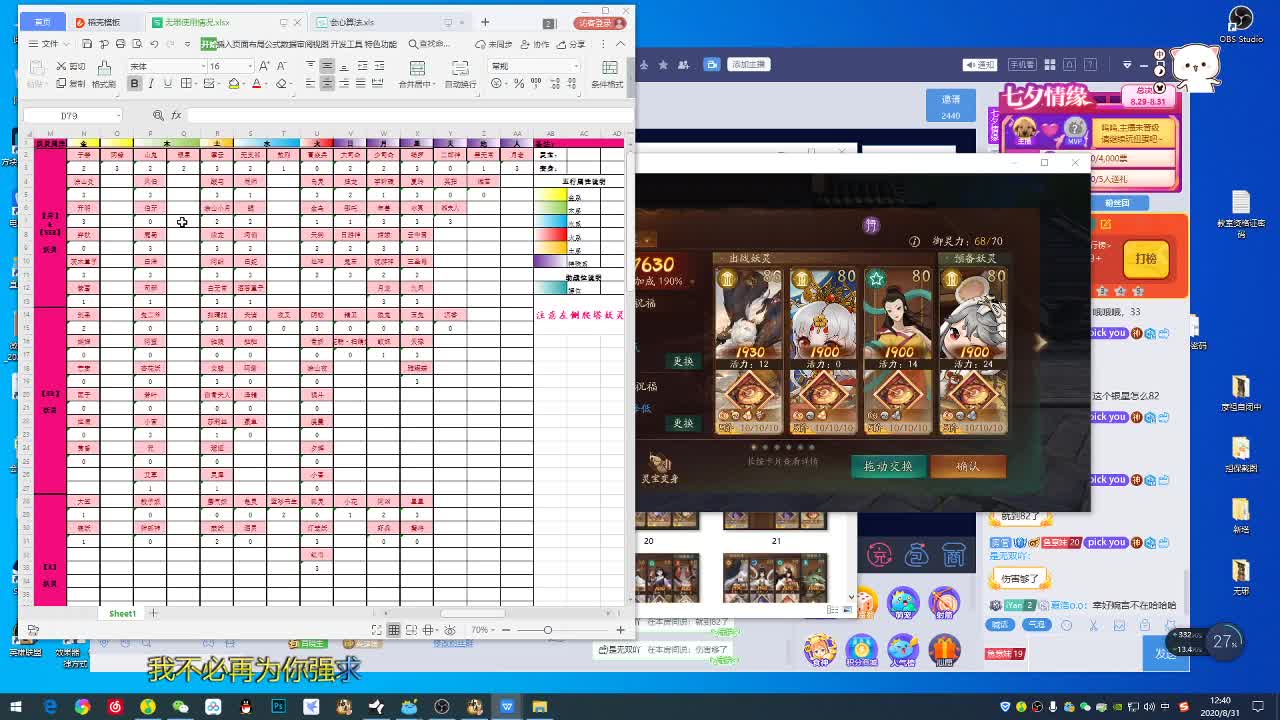This screenshot has width=1280, height=720.
Task: Click the Copy (复制) button
Action: [71, 83]
